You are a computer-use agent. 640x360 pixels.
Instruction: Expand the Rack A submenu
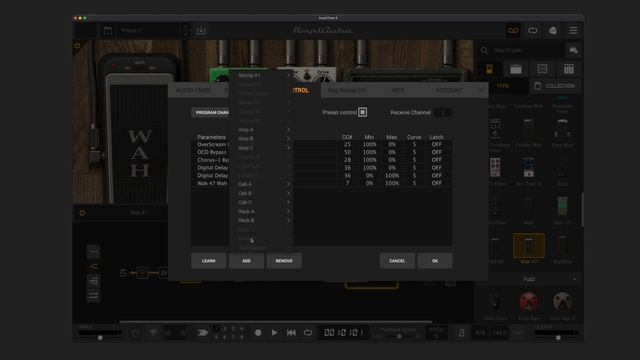pos(261,211)
